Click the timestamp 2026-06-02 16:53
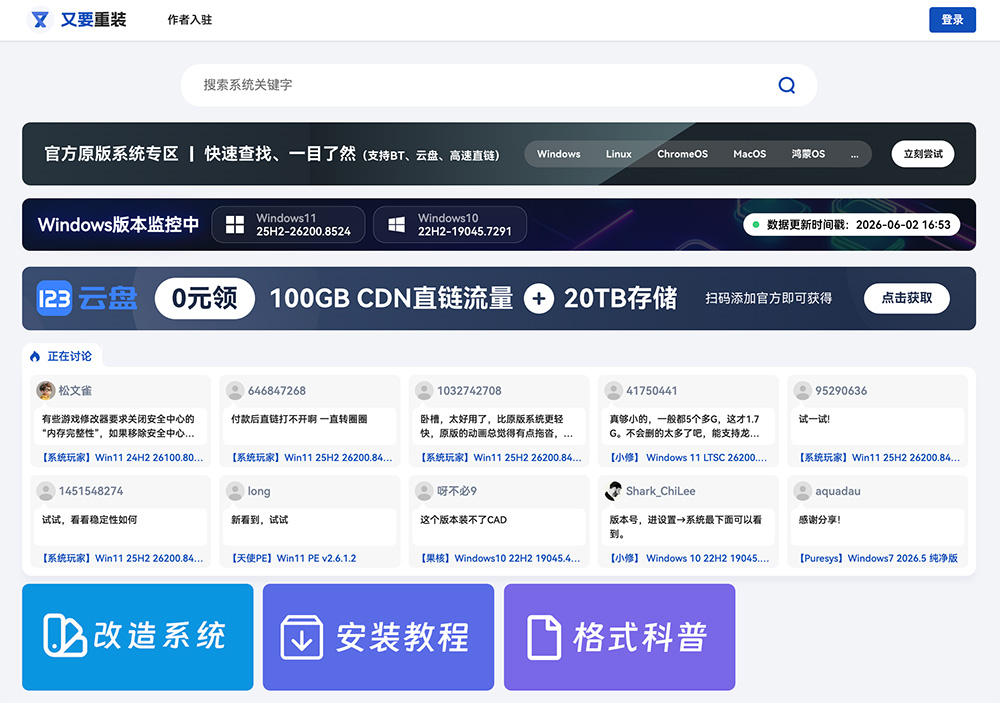 [x=903, y=225]
